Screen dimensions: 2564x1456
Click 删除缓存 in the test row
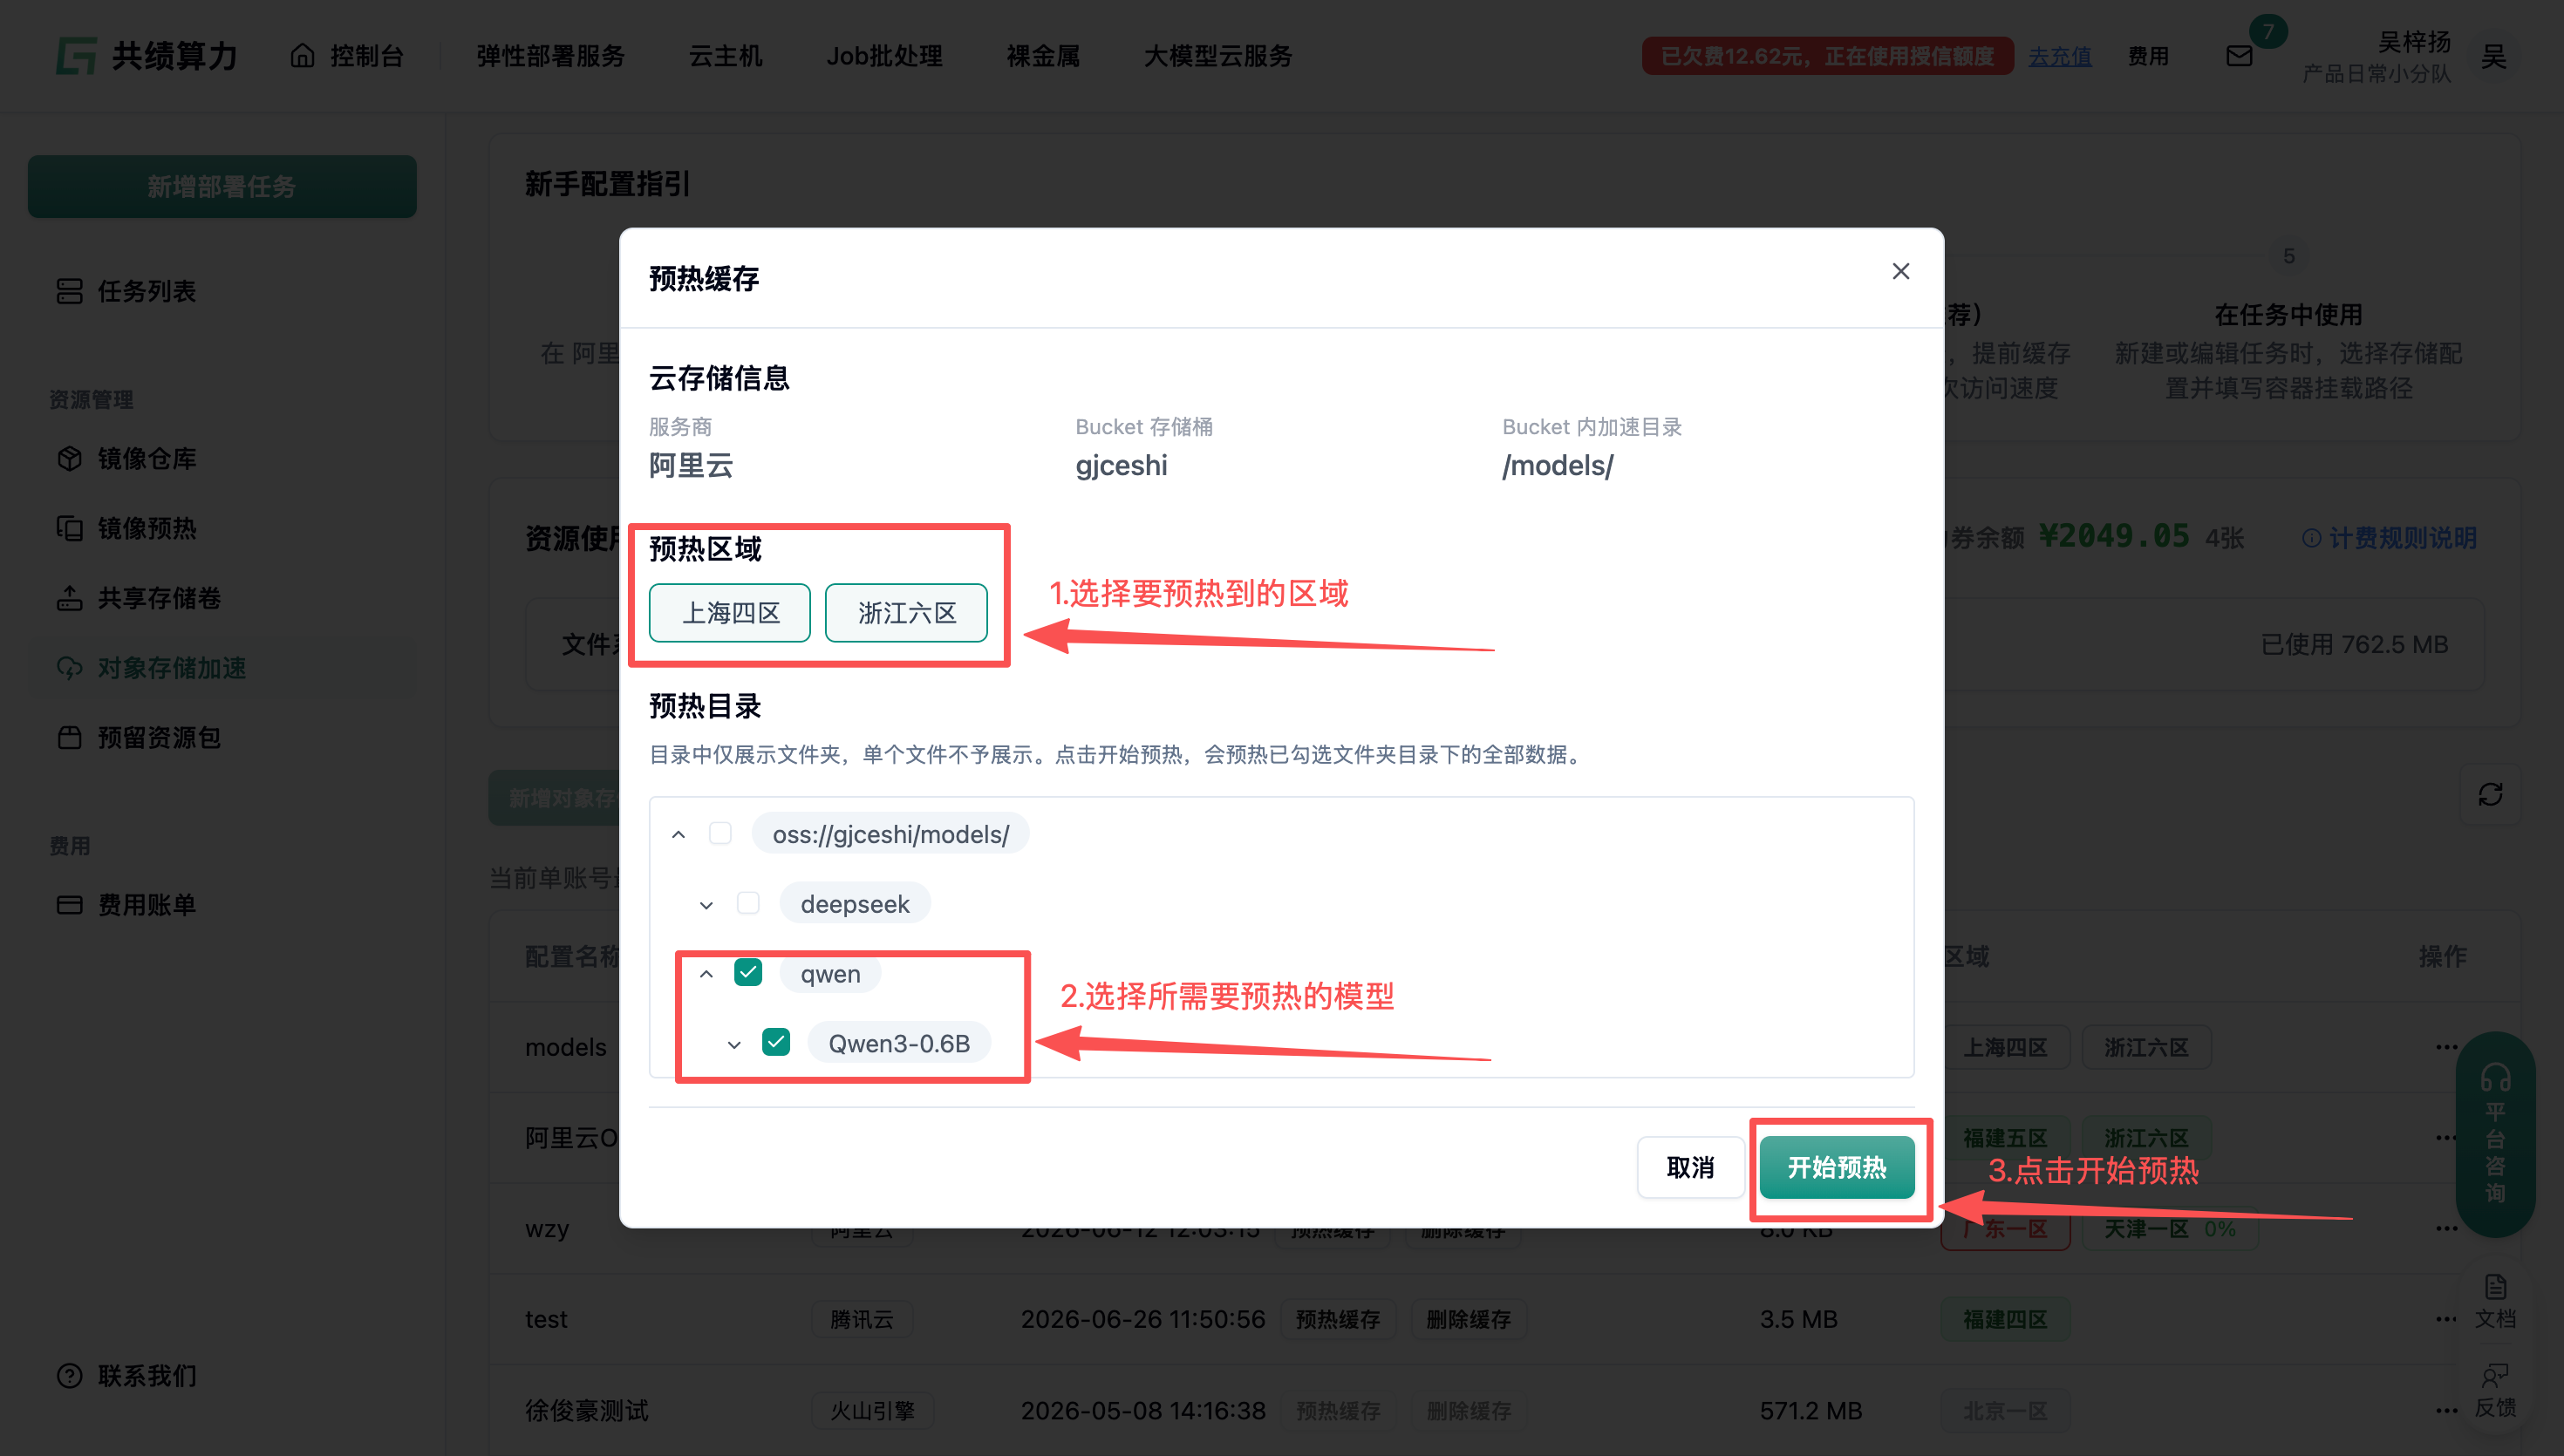coord(1468,1319)
